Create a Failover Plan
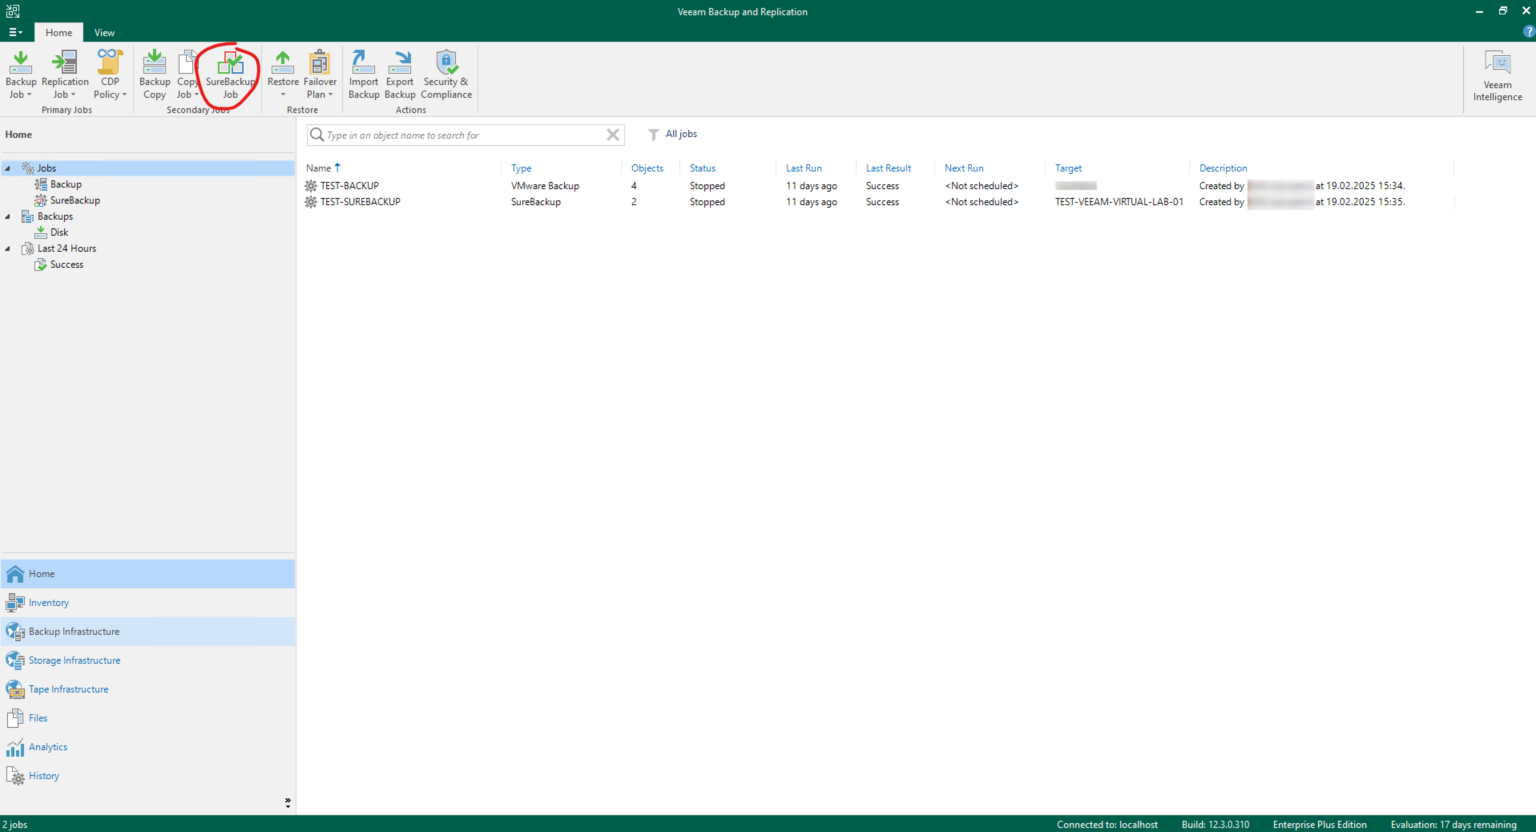 click(319, 74)
